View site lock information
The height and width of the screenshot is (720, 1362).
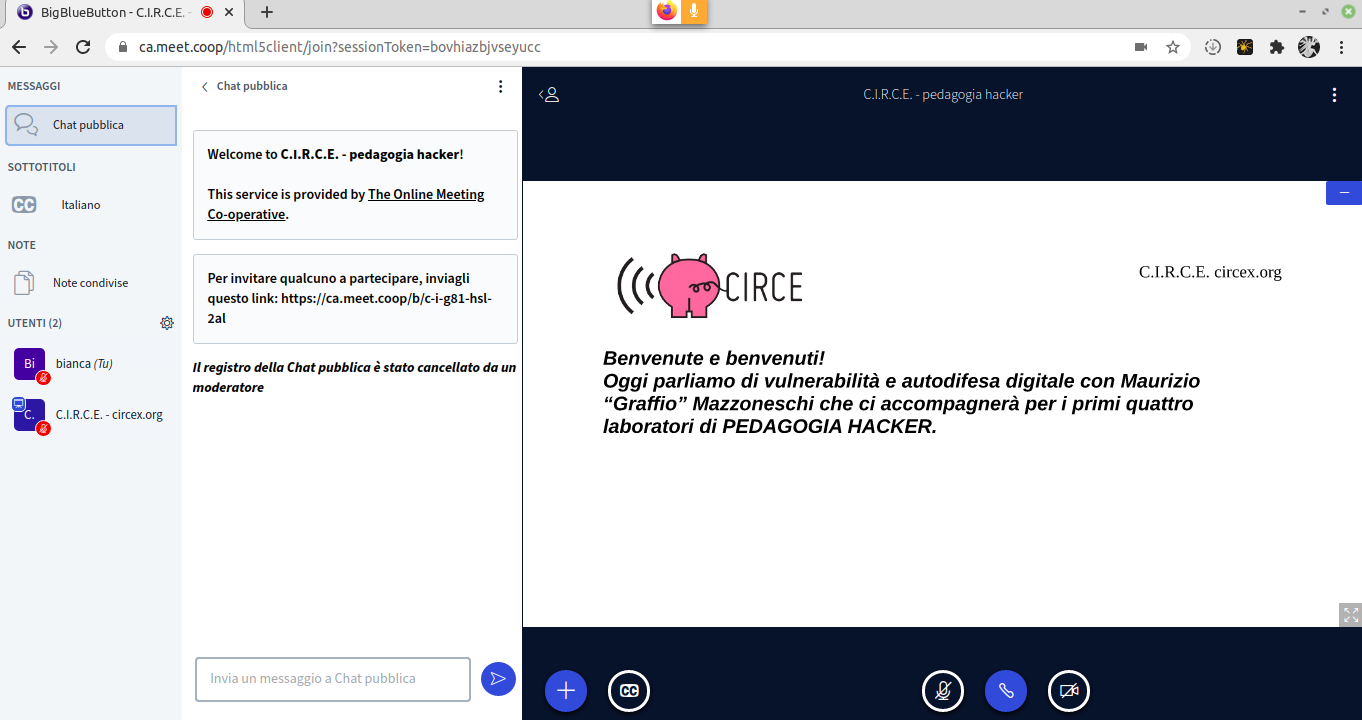click(123, 47)
